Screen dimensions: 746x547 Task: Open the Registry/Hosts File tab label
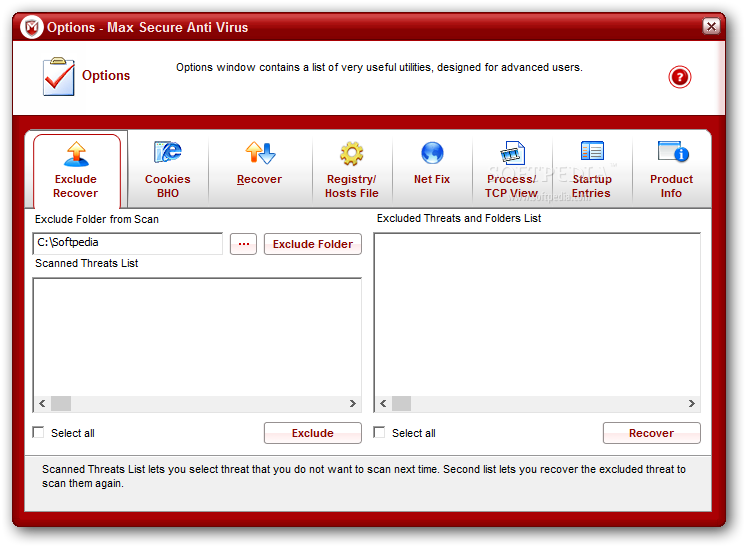pos(352,186)
